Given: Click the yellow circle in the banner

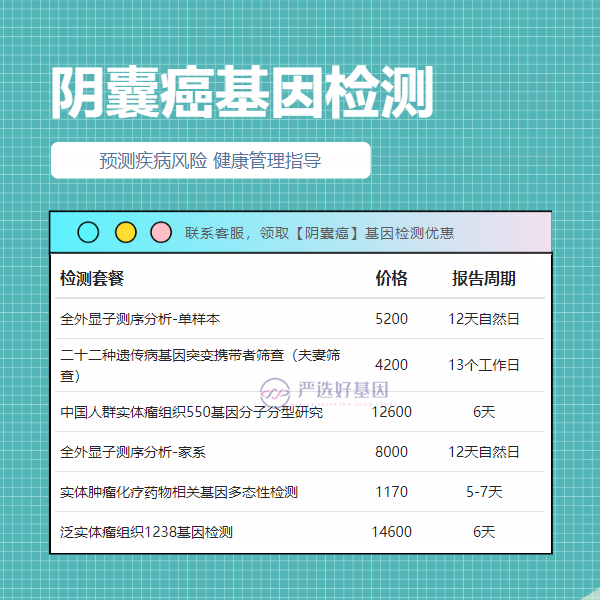Looking at the screenshot, I should click(126, 232).
